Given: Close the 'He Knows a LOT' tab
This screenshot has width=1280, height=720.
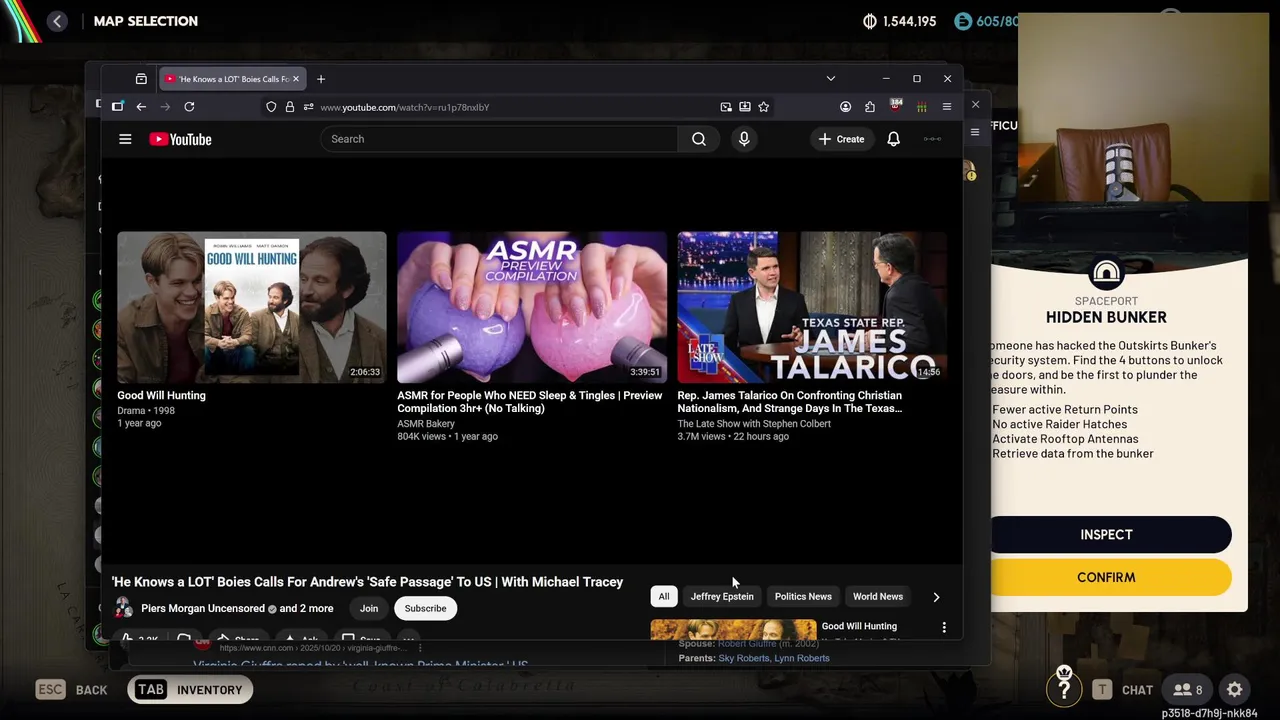Looking at the screenshot, I should (x=295, y=79).
